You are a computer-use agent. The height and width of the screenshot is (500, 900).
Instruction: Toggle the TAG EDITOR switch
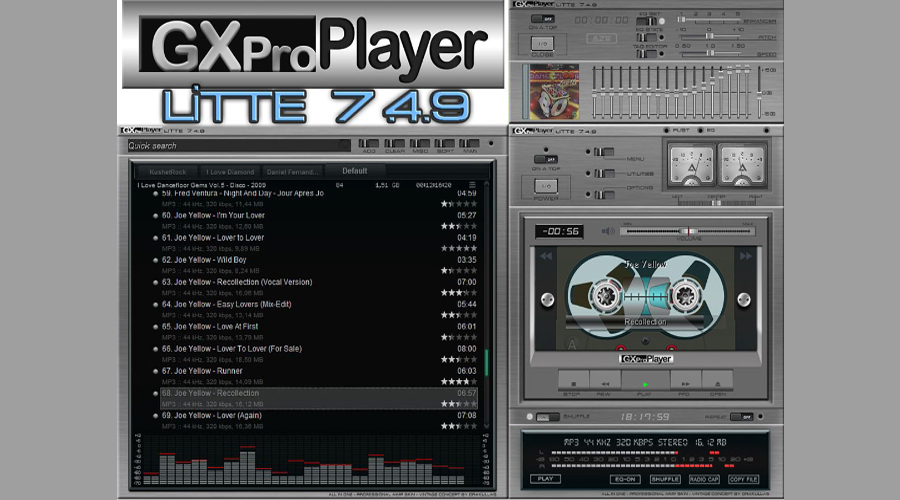[x=646, y=54]
